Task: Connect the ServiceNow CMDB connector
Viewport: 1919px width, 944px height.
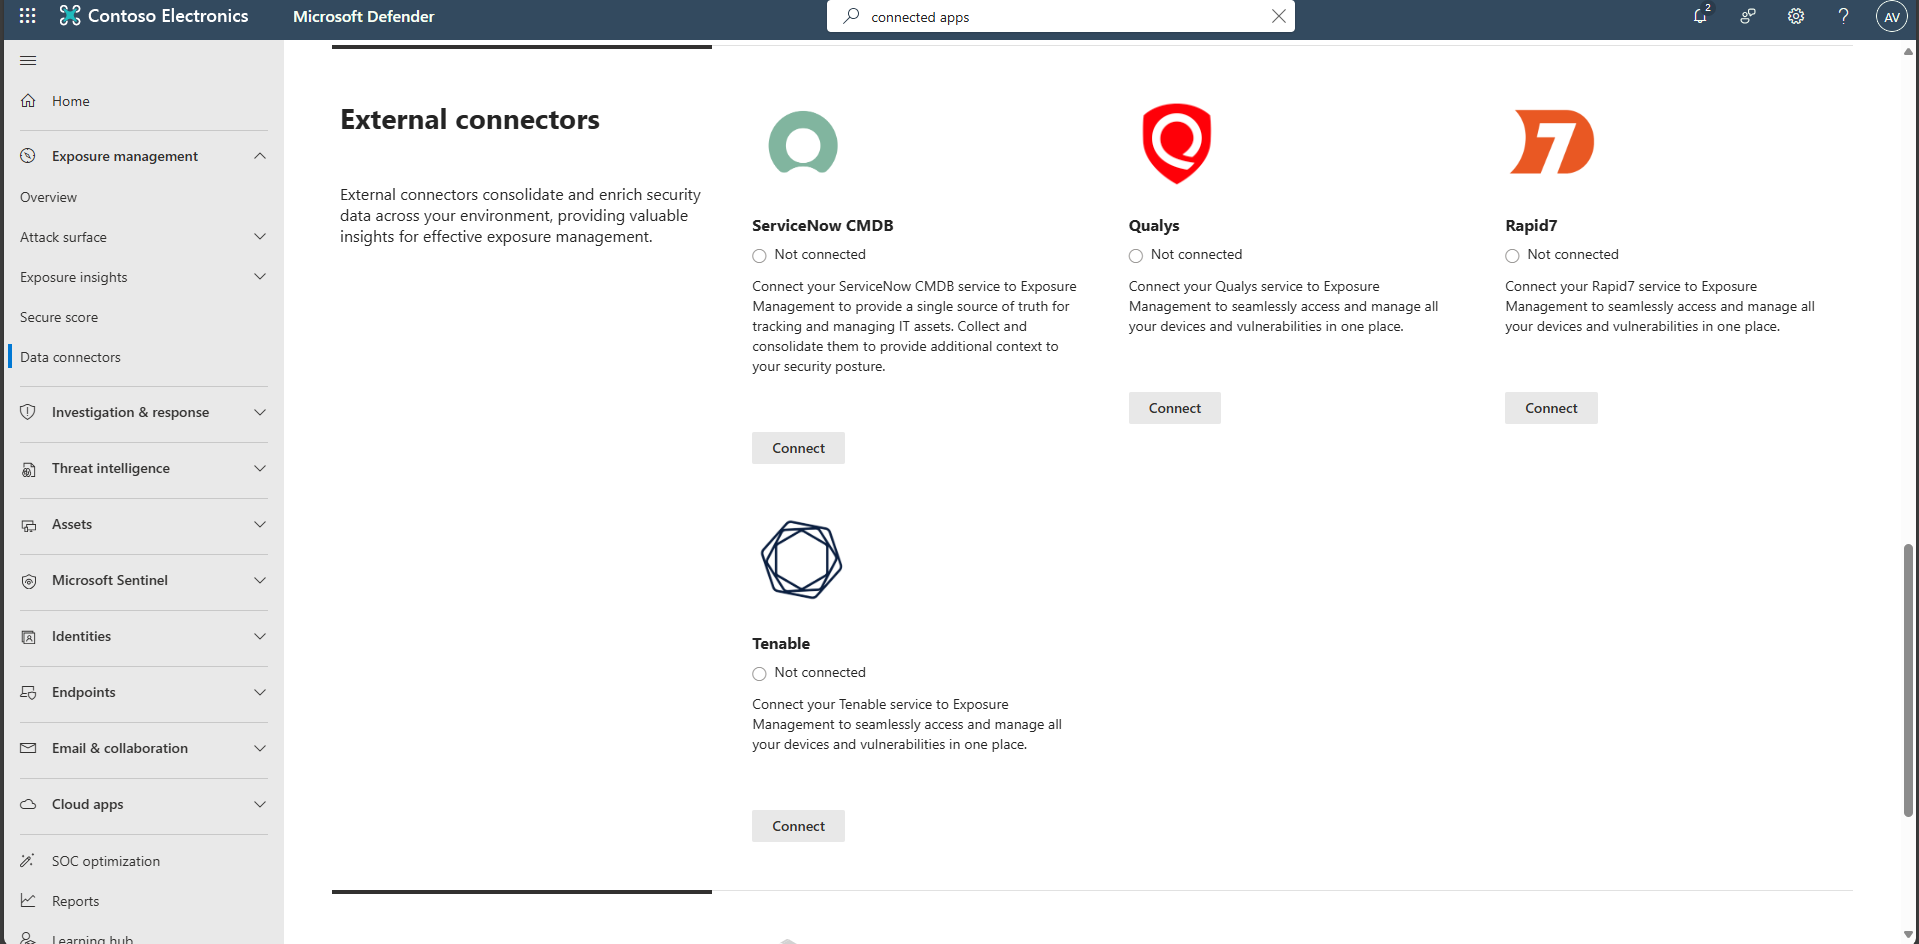Action: coord(798,448)
